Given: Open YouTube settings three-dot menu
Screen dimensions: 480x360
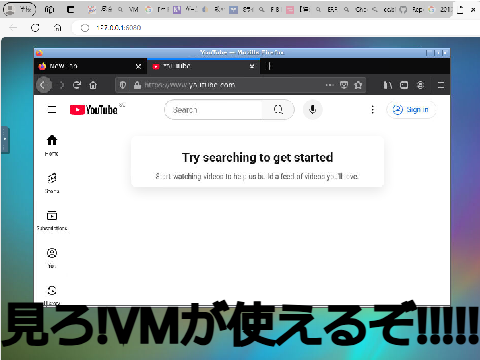Looking at the screenshot, I should [372, 109].
